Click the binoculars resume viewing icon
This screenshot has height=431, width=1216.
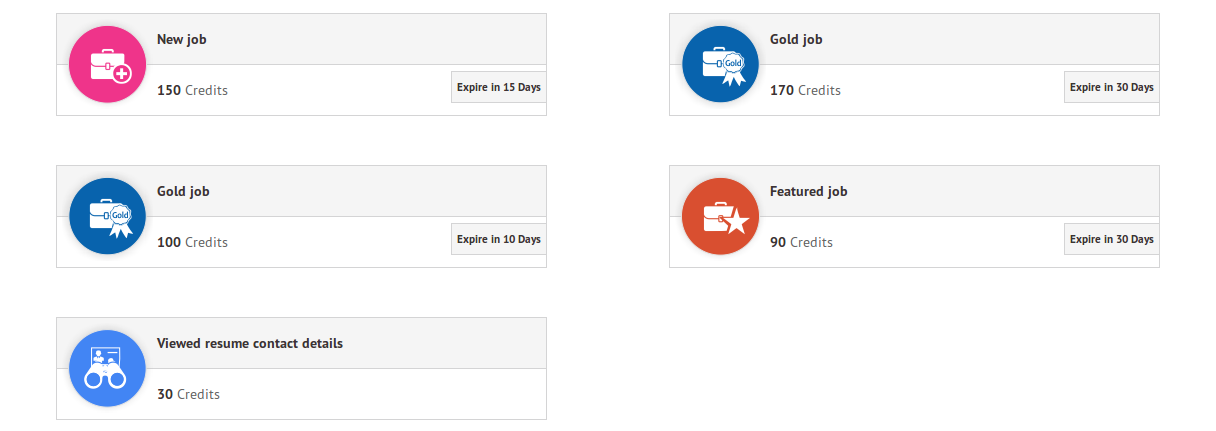(x=107, y=368)
